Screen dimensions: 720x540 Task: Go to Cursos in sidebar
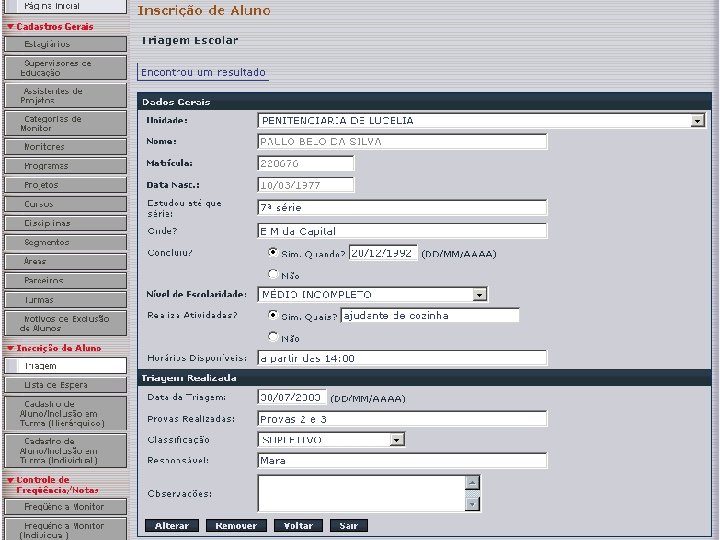[66, 204]
